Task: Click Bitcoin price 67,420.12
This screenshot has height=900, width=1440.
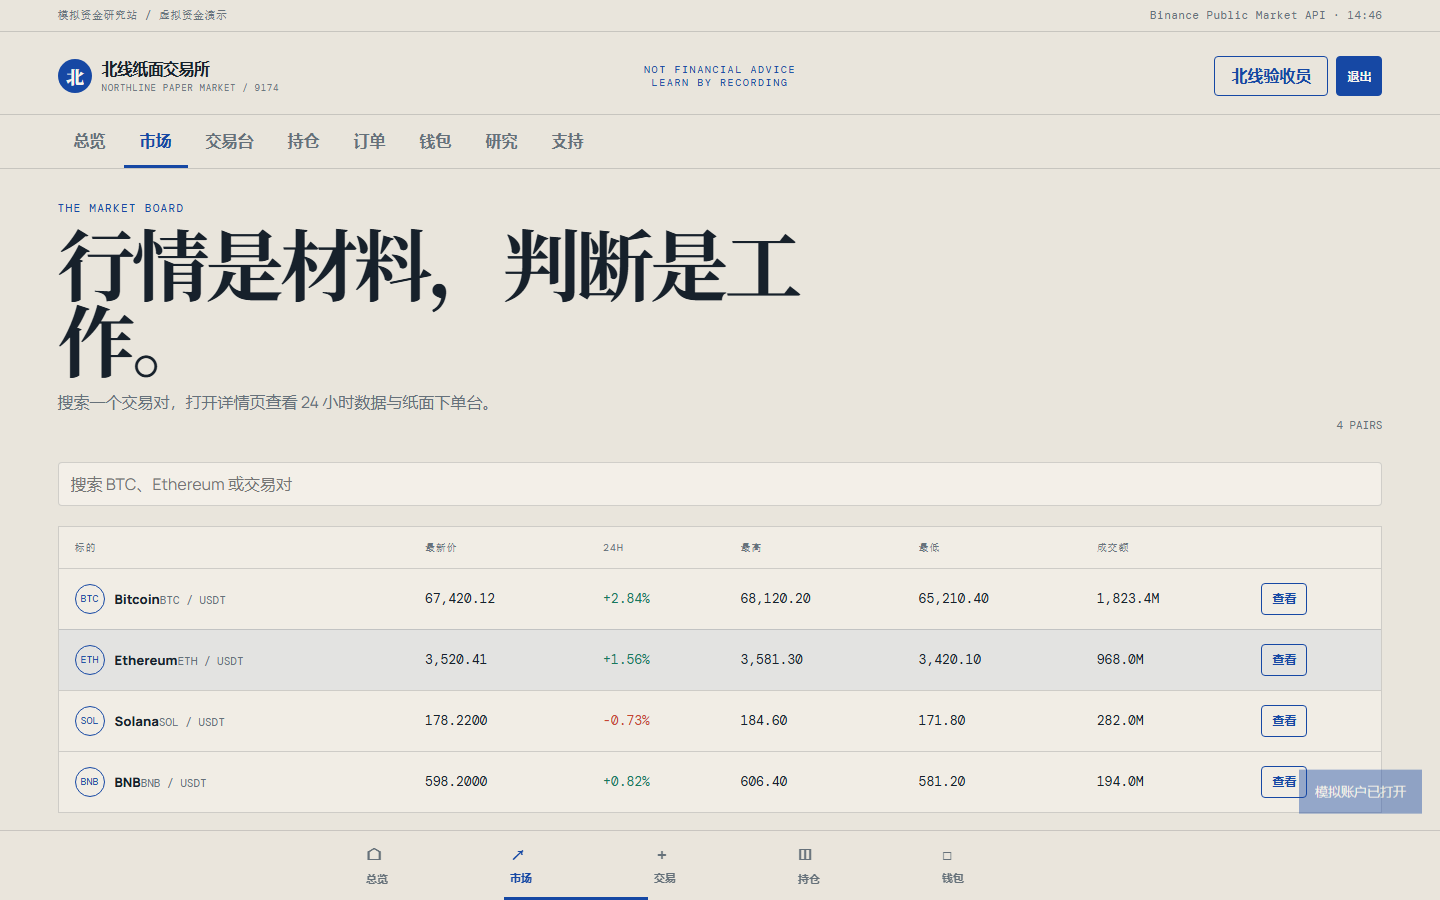Action: tap(460, 599)
